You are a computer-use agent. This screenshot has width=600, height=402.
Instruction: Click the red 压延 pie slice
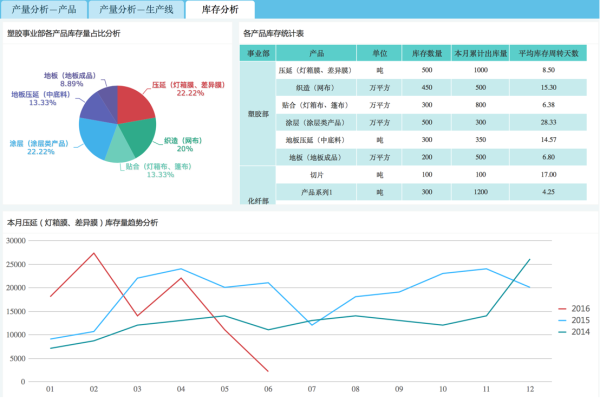click(x=133, y=104)
